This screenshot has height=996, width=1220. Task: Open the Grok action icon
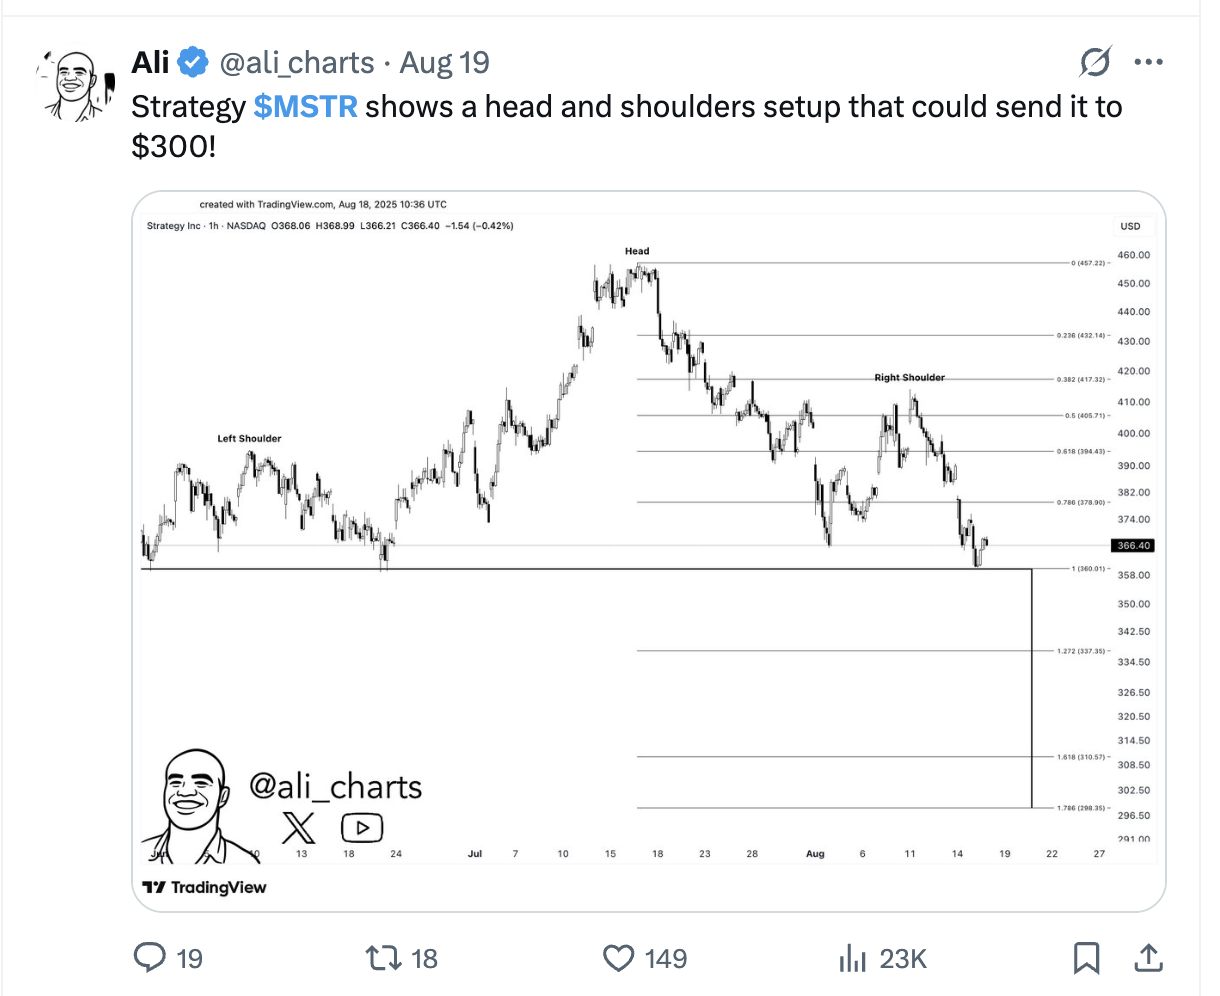coord(1095,62)
